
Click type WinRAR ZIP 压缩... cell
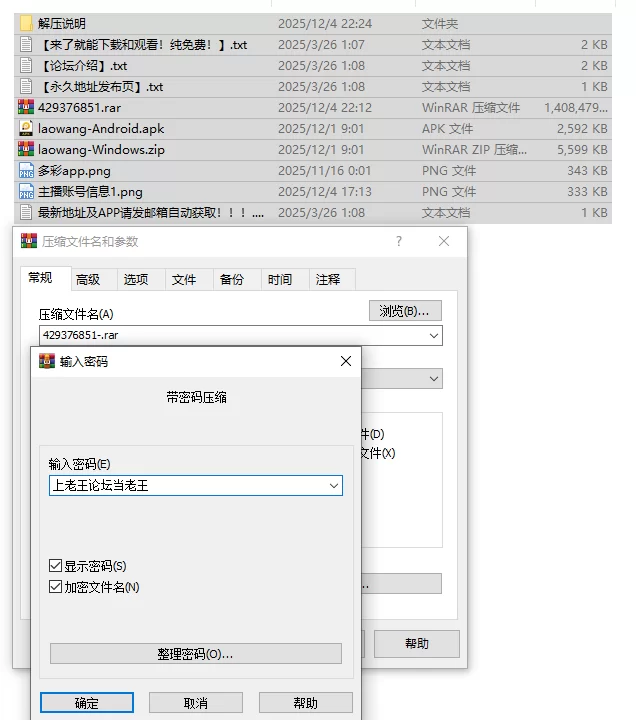tap(474, 150)
